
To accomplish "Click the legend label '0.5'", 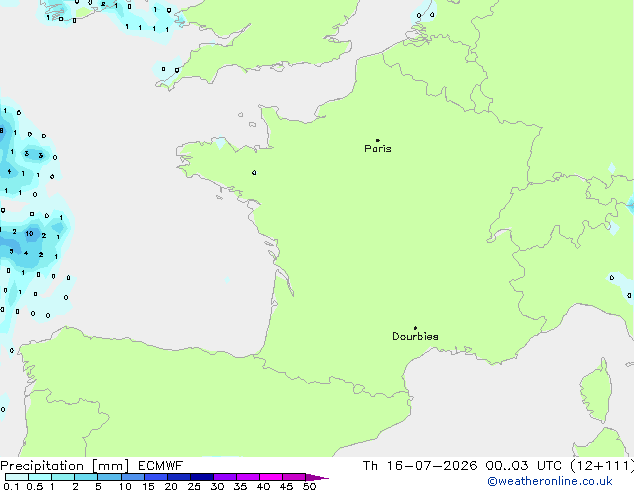I will click(x=35, y=486).
